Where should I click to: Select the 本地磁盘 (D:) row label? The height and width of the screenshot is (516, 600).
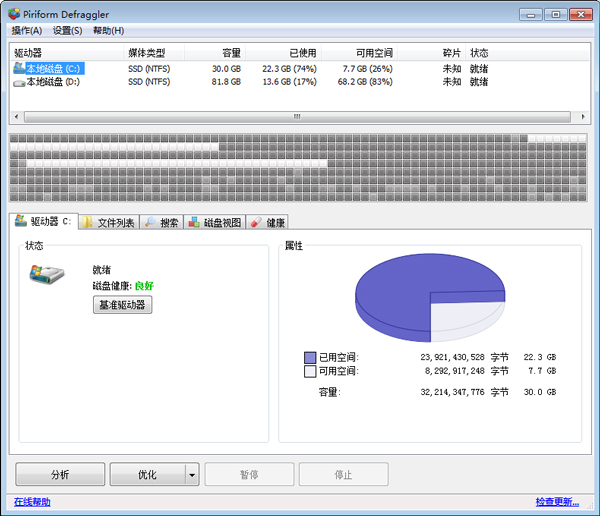click(53, 82)
